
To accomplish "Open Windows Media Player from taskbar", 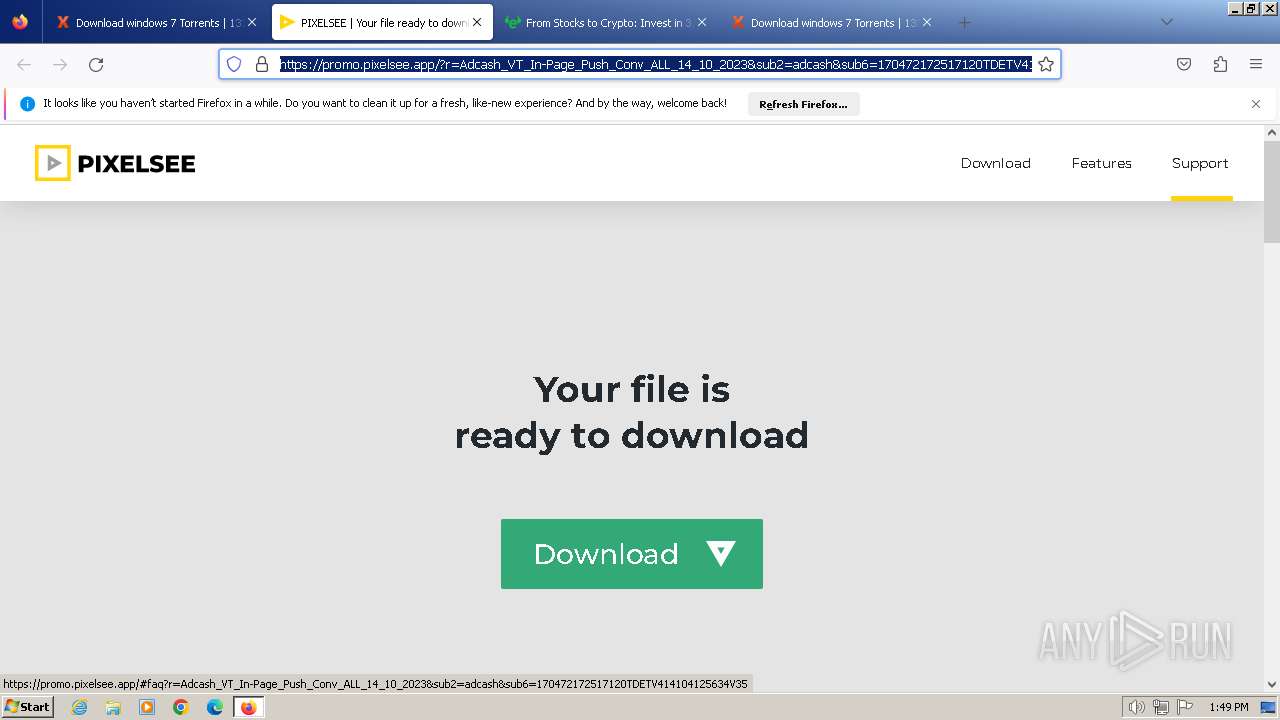I will 147,707.
